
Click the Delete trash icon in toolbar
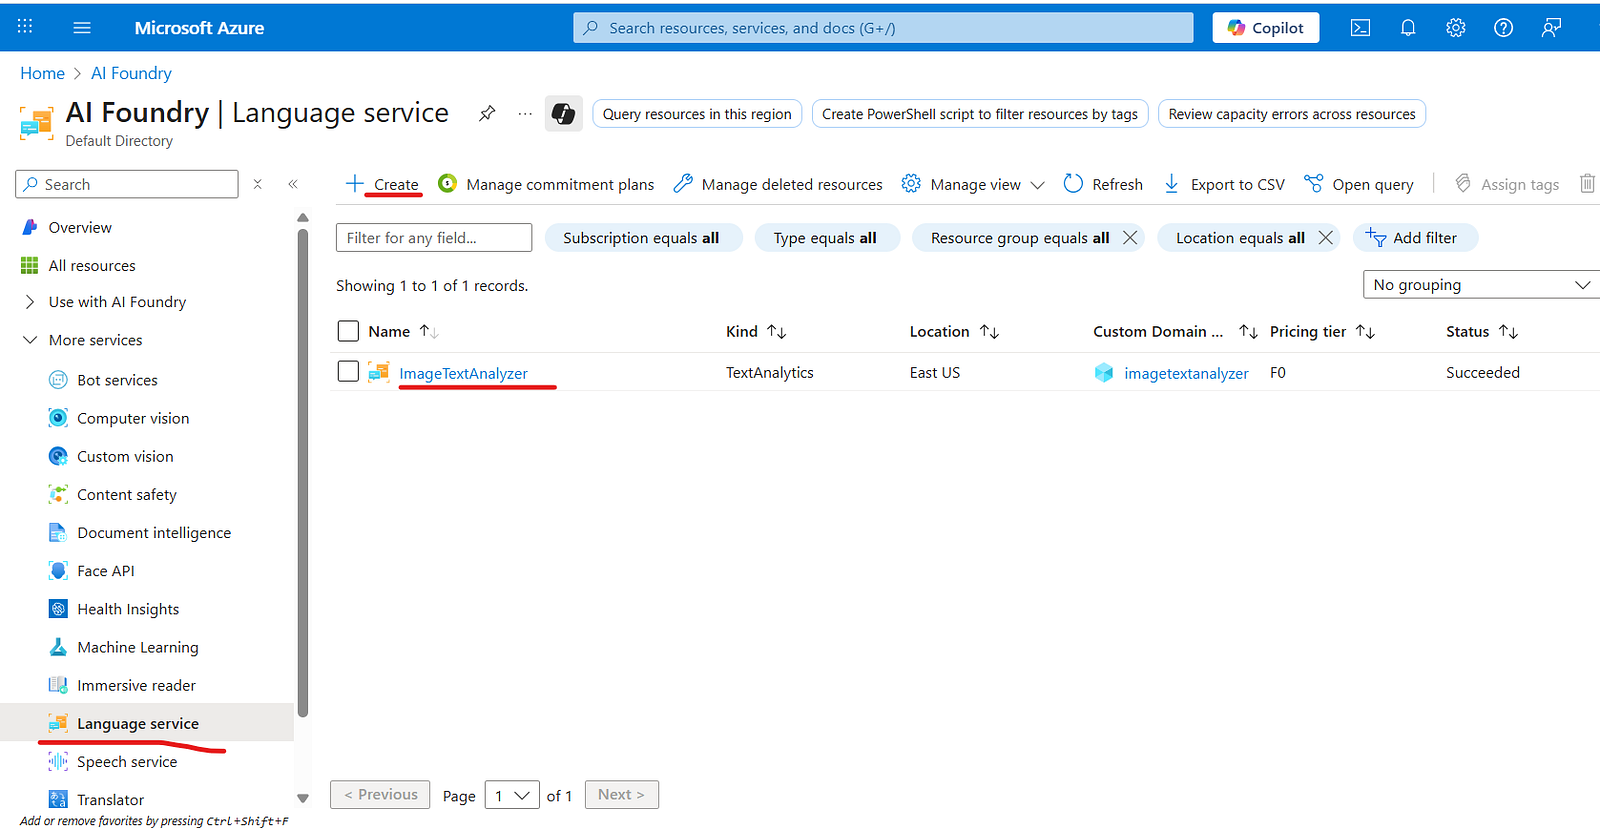(1587, 184)
